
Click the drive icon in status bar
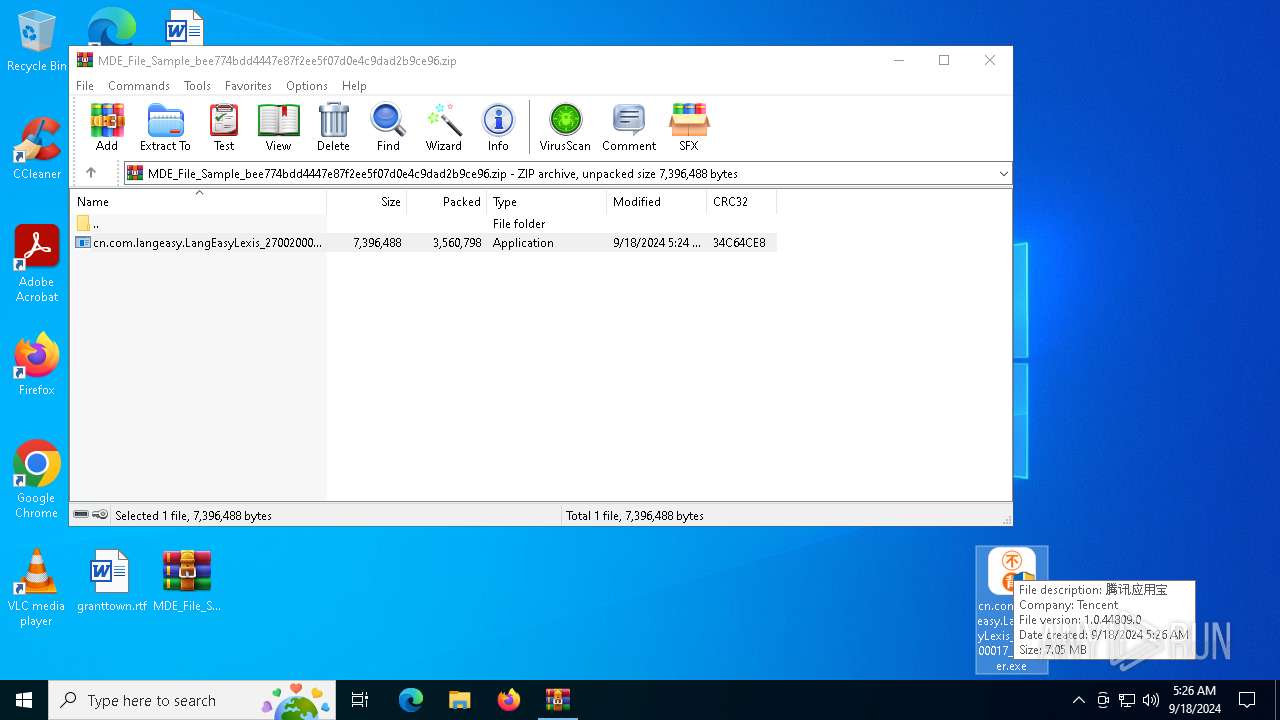[x=81, y=515]
